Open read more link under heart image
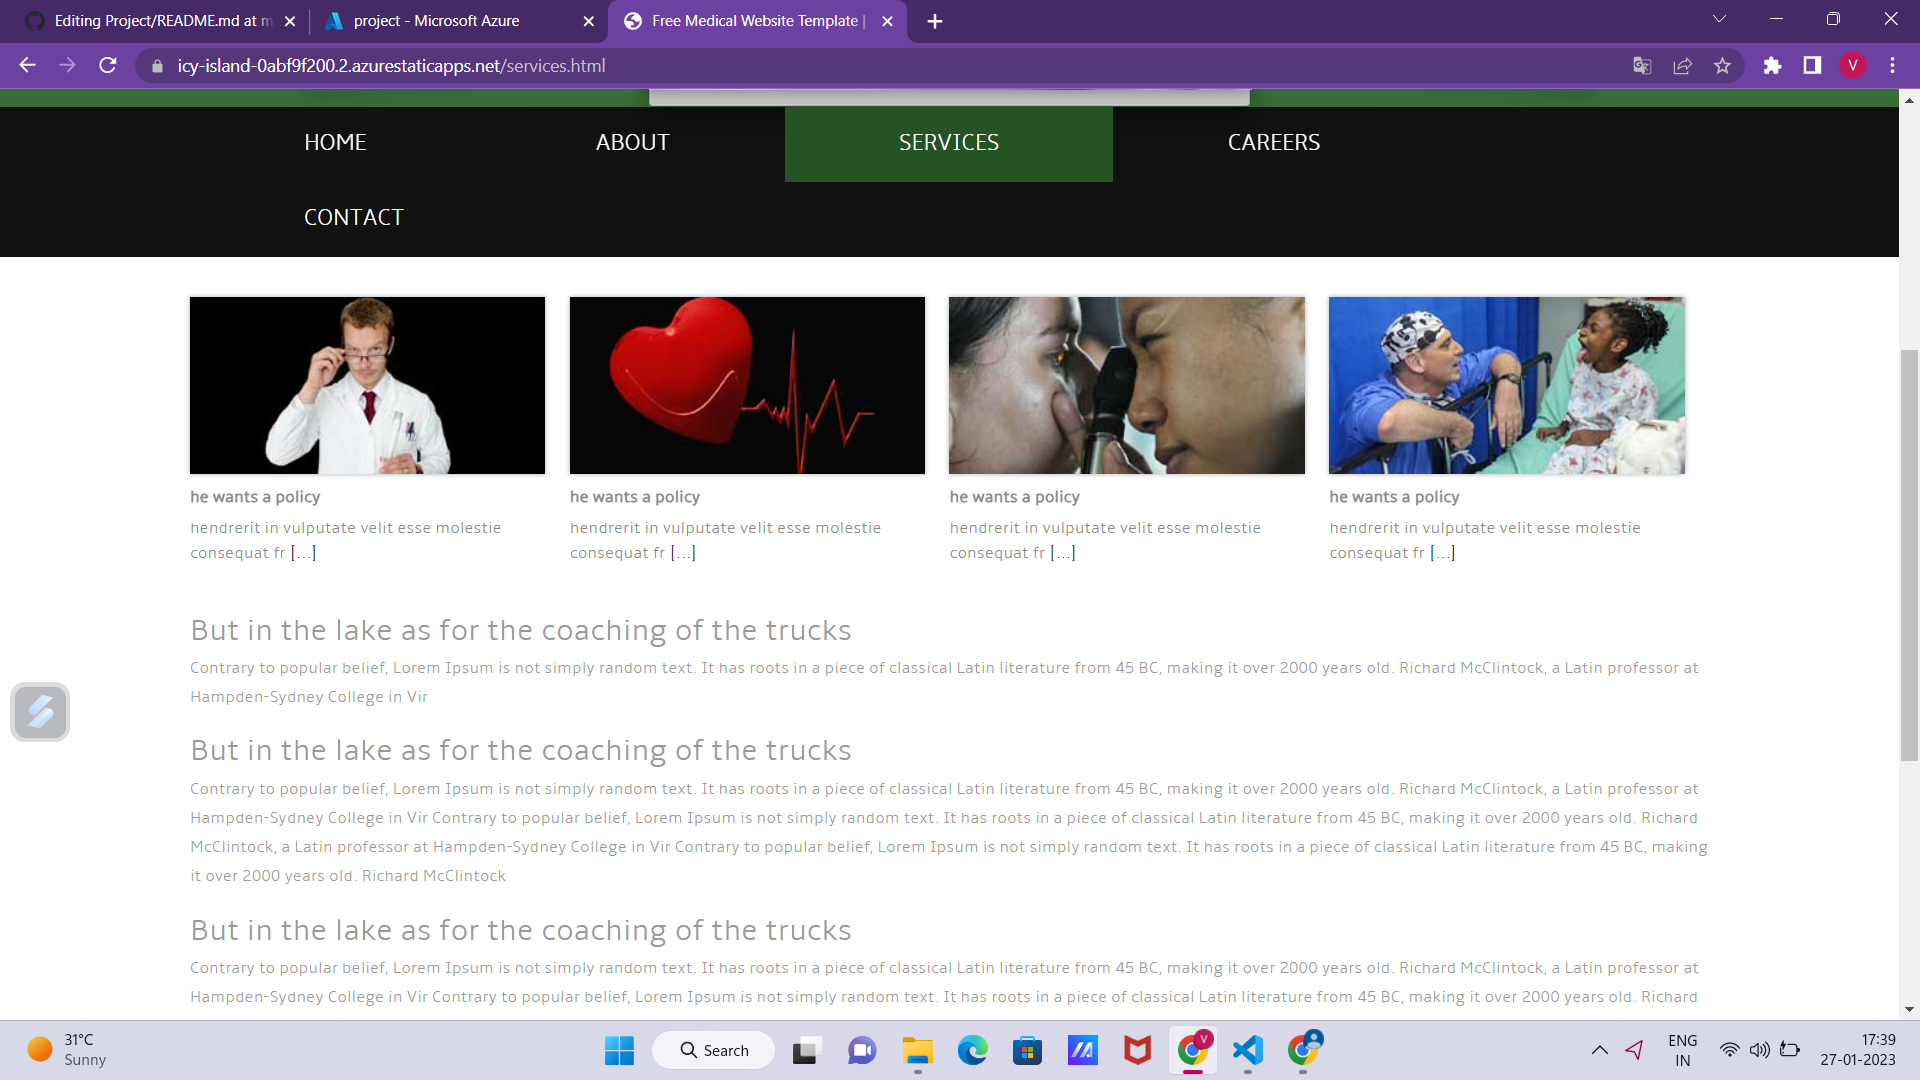 [x=683, y=553]
